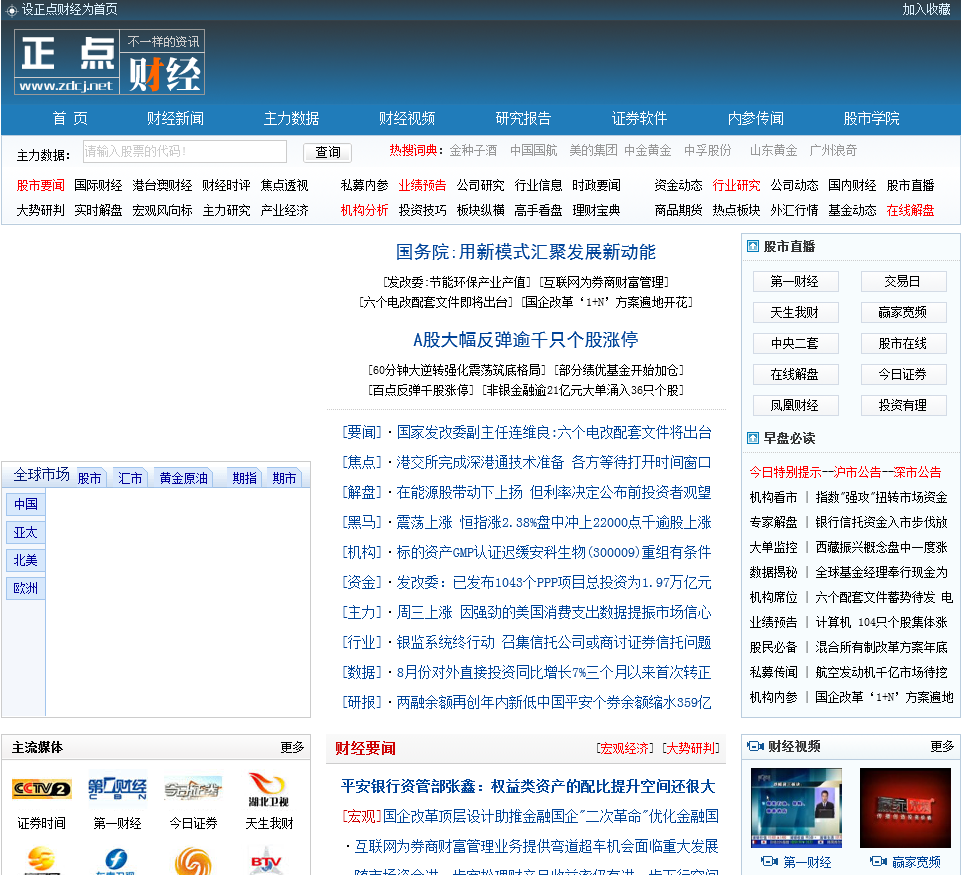Open the 股市学院 navigation menu
Screen dimensions: 962x875
[871, 118]
